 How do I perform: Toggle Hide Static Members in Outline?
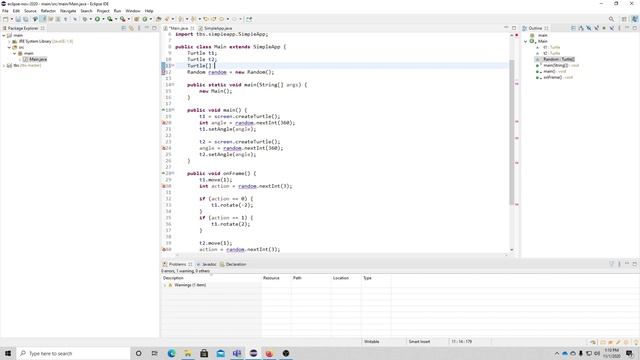click(597, 28)
